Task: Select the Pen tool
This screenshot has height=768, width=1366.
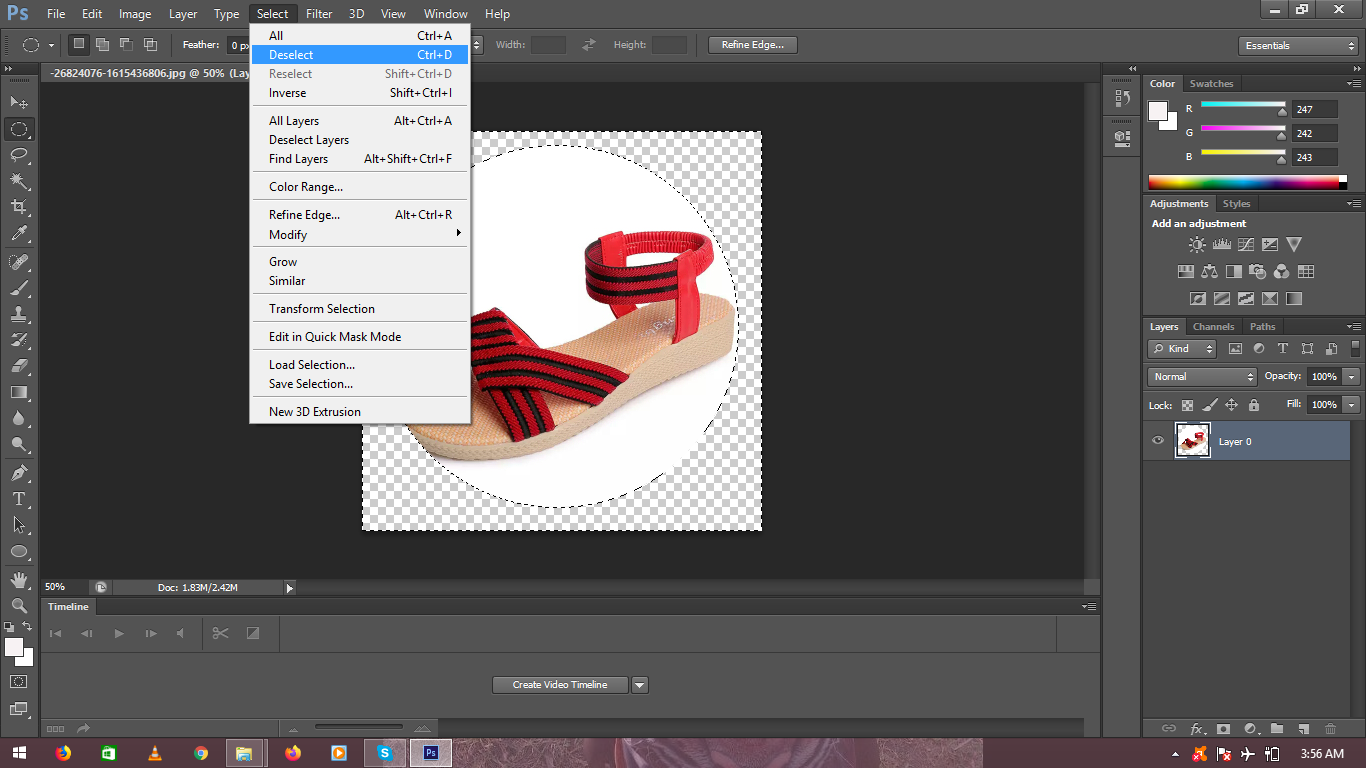Action: [19, 472]
